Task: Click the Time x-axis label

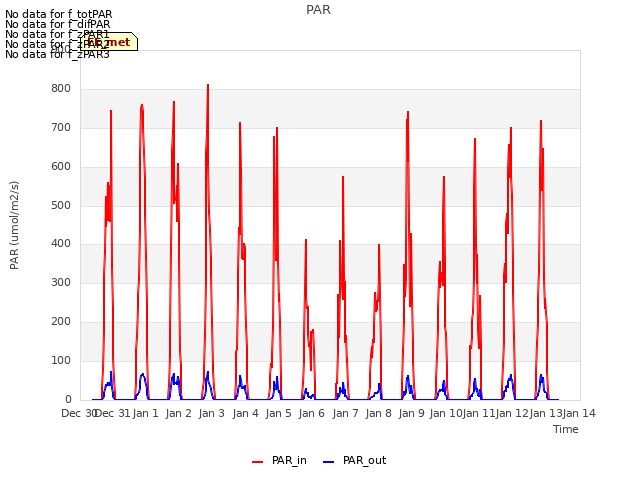Action: coord(566,429)
